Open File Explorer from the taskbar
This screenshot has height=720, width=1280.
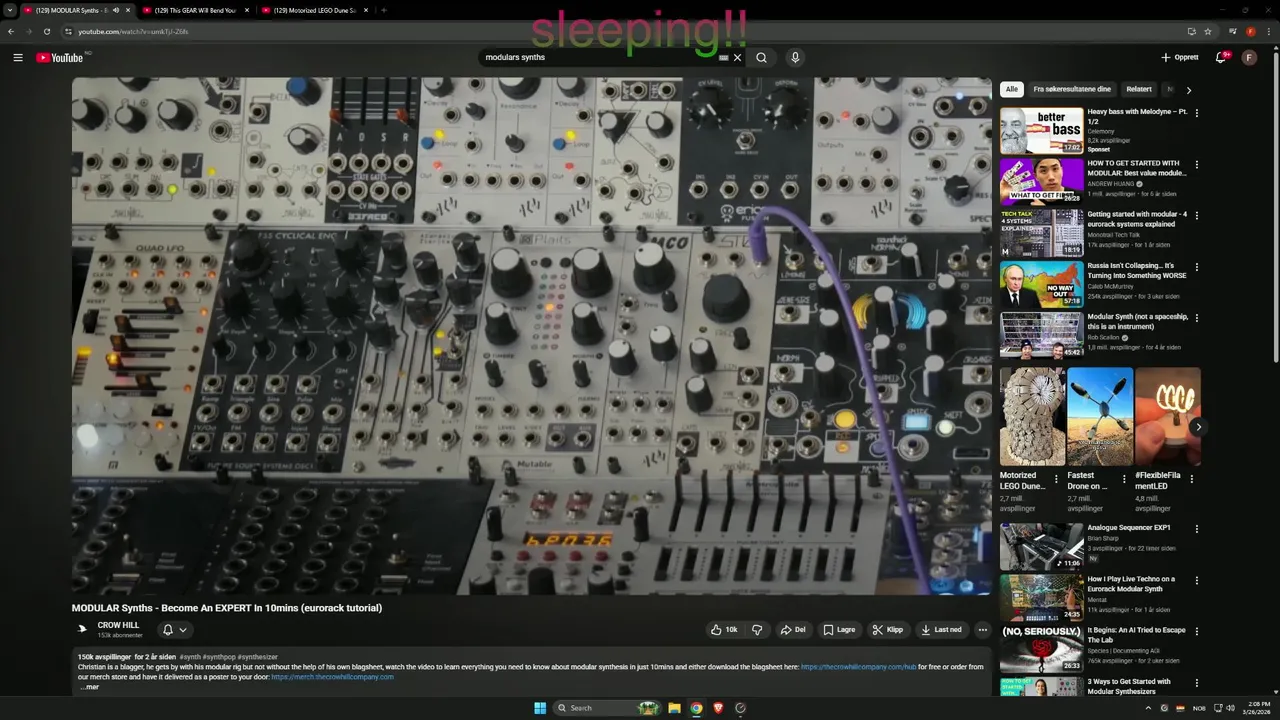[x=674, y=708]
